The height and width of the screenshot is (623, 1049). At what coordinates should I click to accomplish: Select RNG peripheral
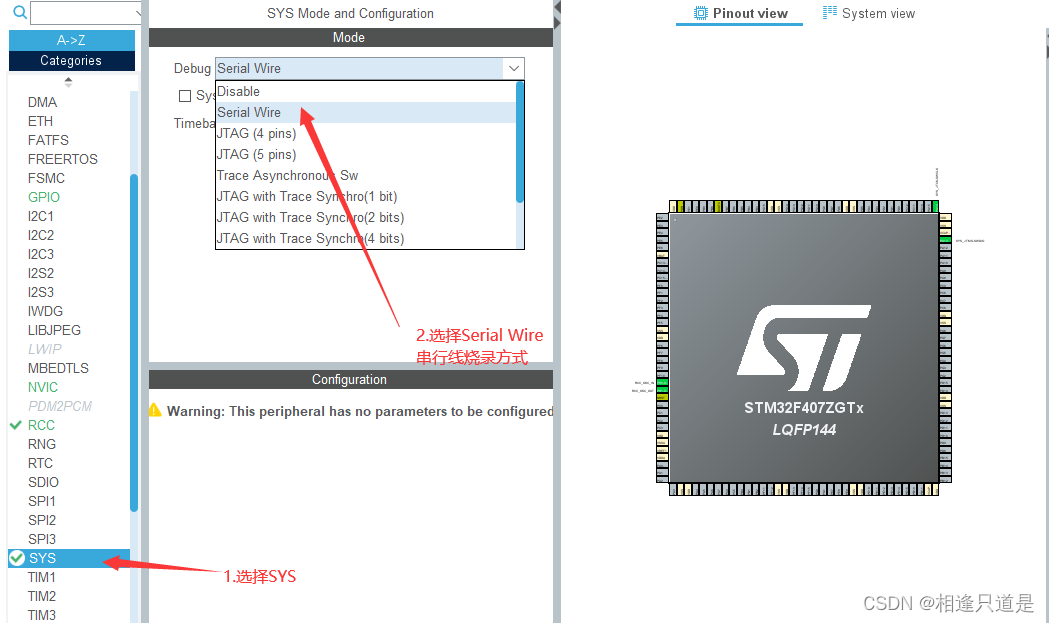(x=41, y=444)
